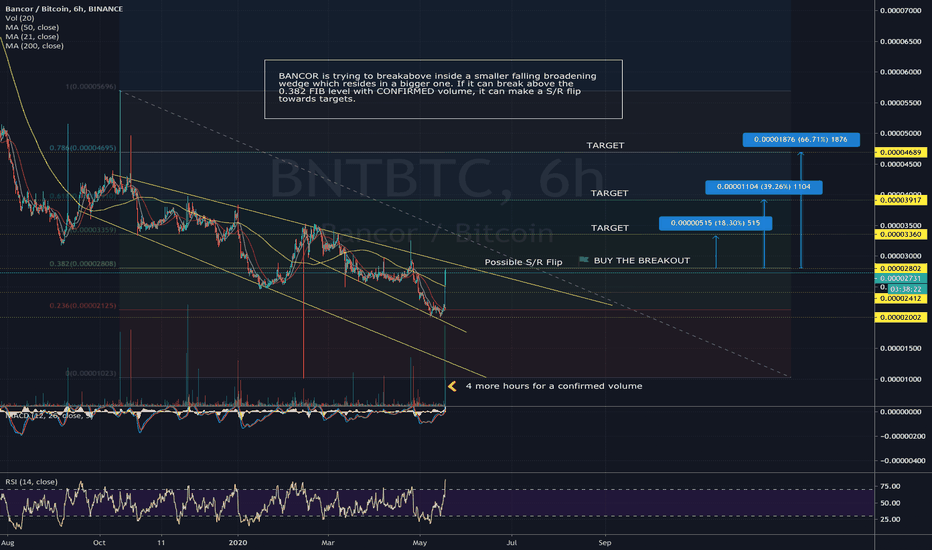Select the '1(0.00005696)' Fibonacci level label
The width and height of the screenshot is (932, 550).
tap(91, 87)
